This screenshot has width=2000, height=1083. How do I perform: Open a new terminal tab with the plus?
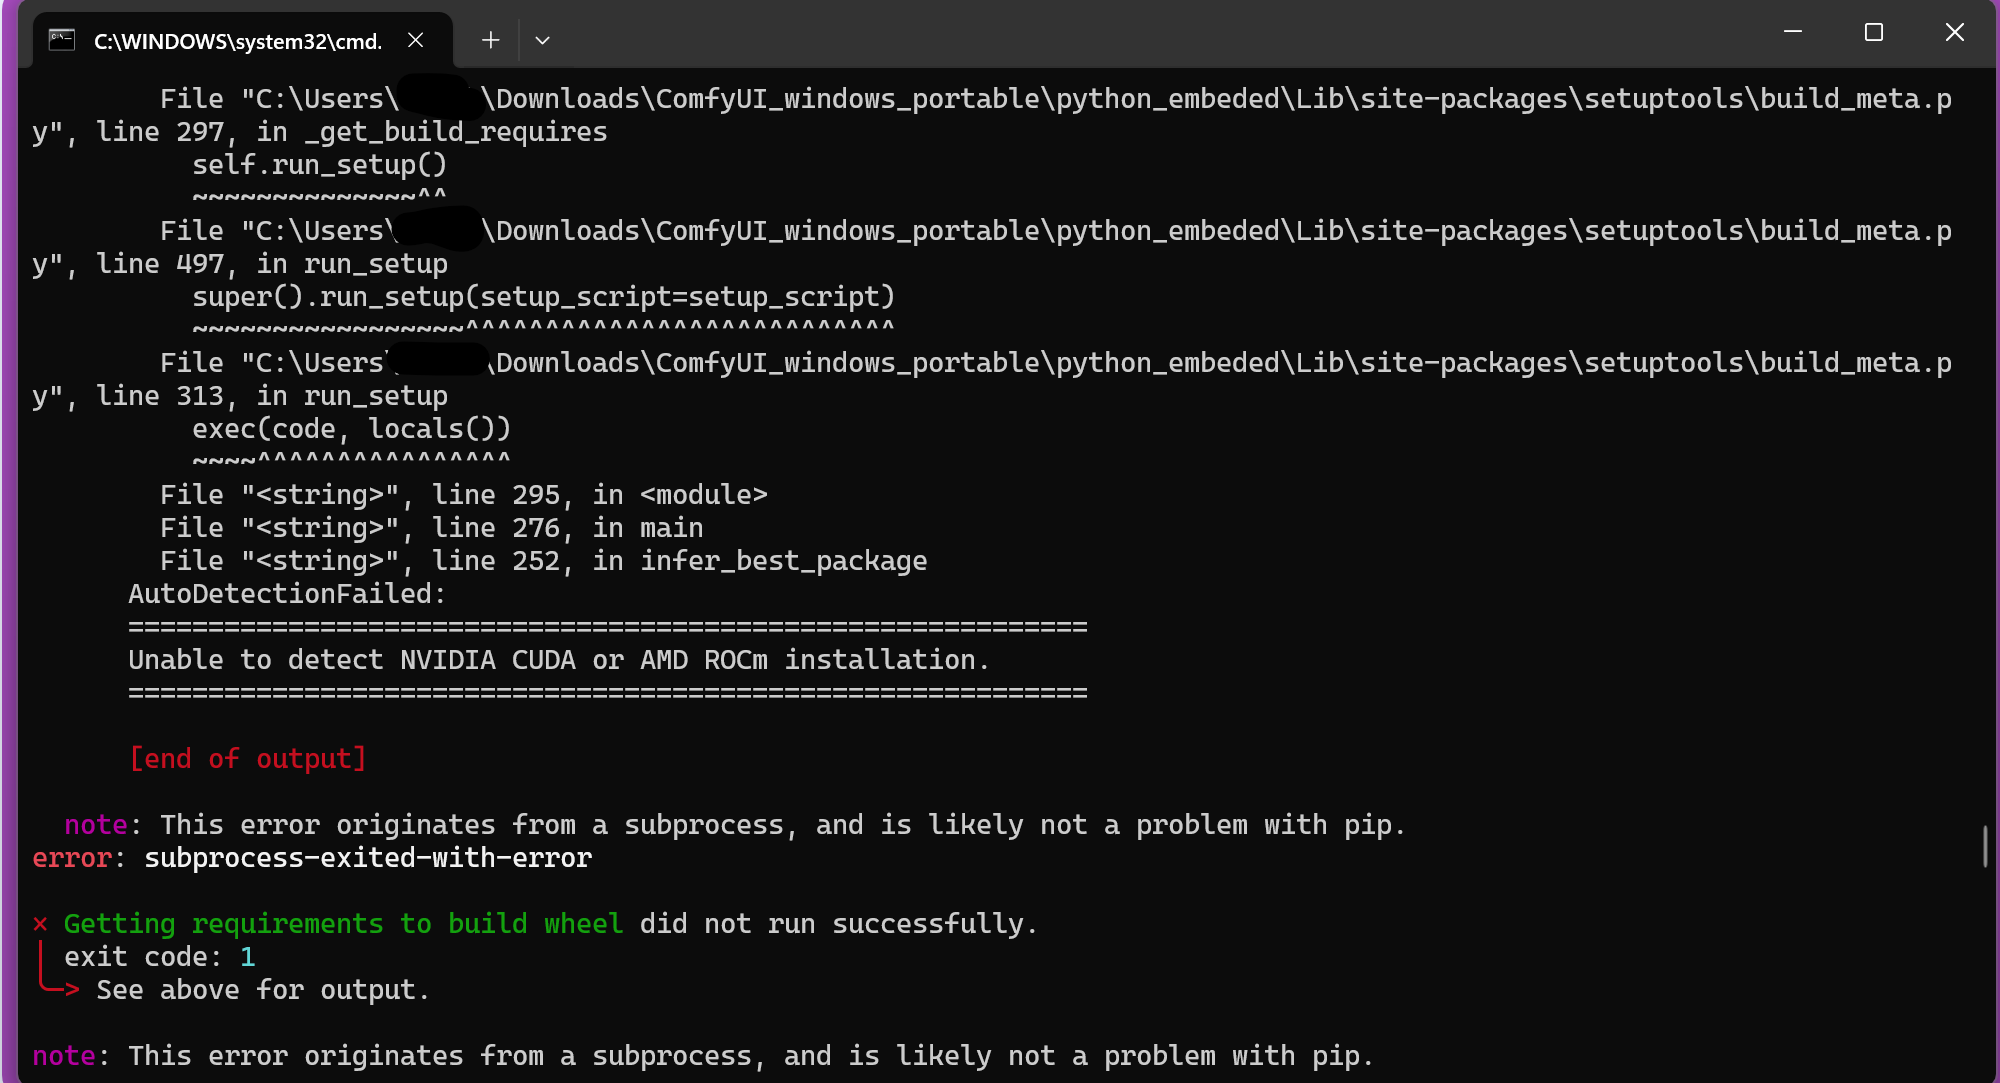(x=490, y=40)
